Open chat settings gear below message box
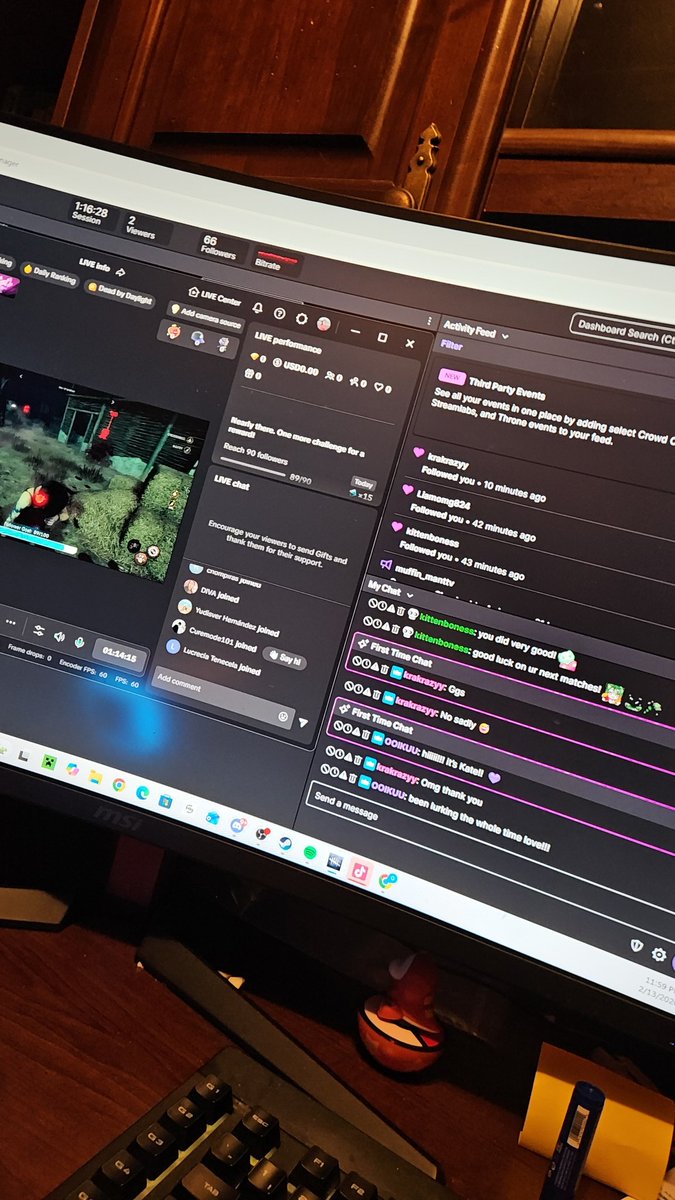675x1200 pixels. point(658,955)
